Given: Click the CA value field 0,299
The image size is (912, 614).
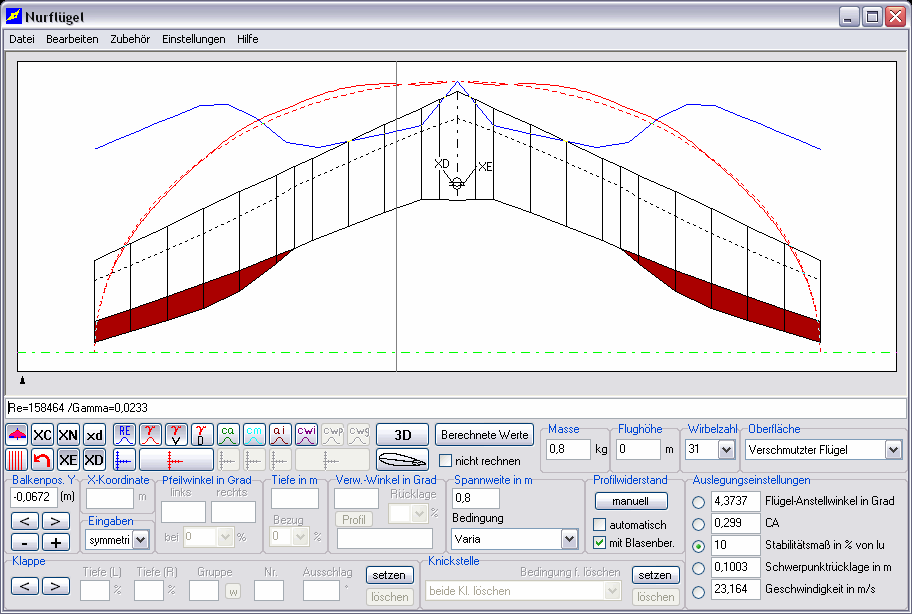Looking at the screenshot, I should point(736,523).
